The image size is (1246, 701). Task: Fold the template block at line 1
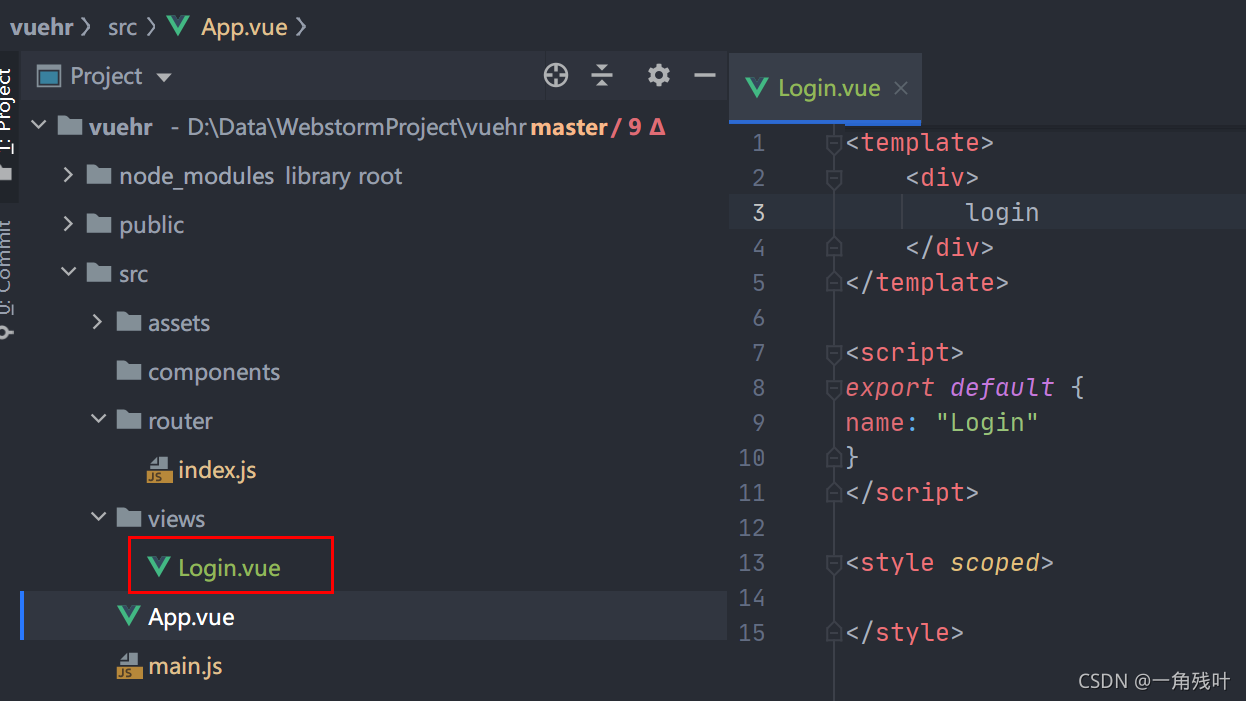834,143
